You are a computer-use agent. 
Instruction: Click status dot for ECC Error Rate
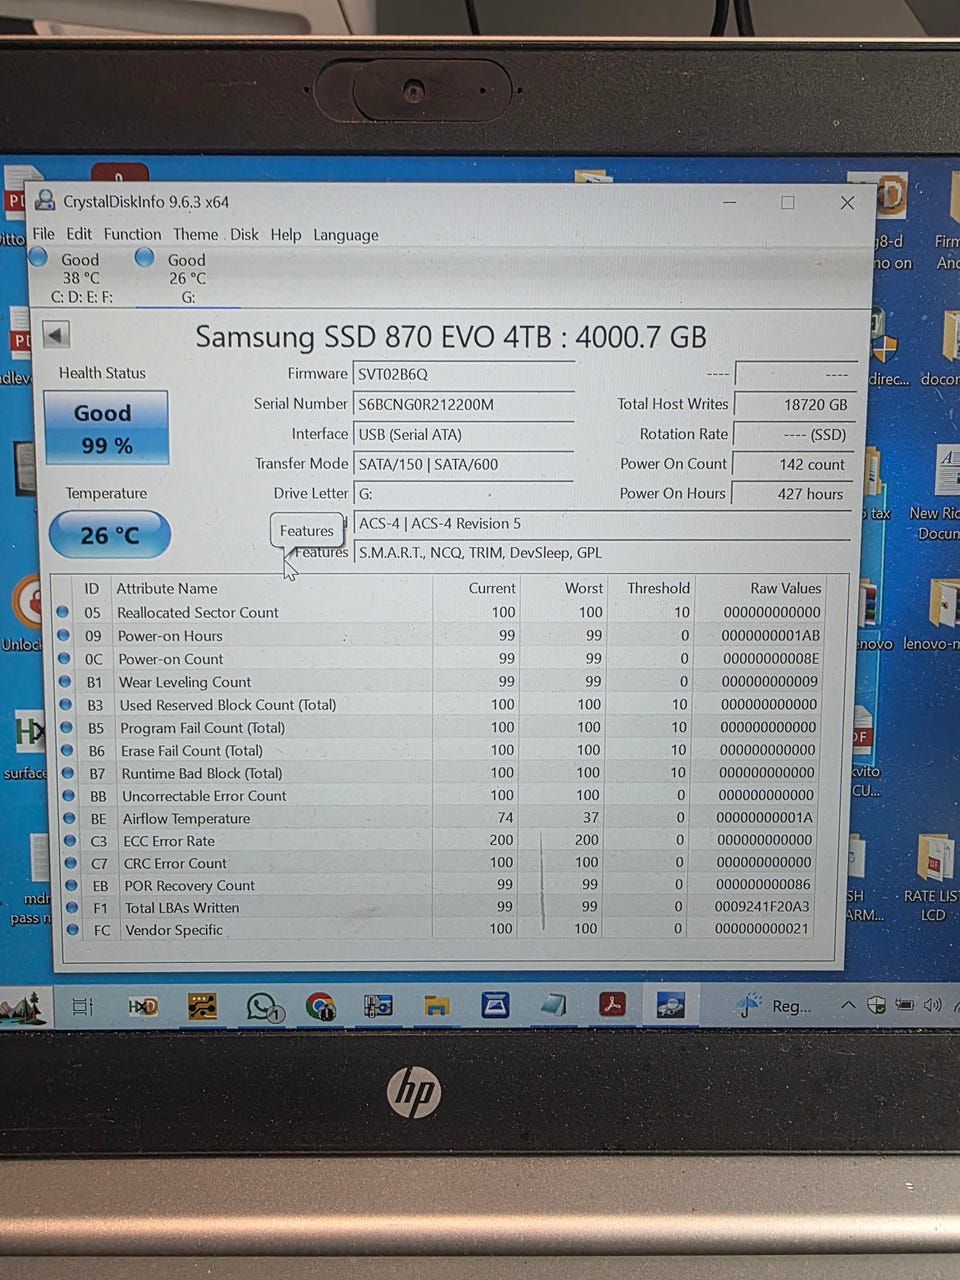[70, 840]
